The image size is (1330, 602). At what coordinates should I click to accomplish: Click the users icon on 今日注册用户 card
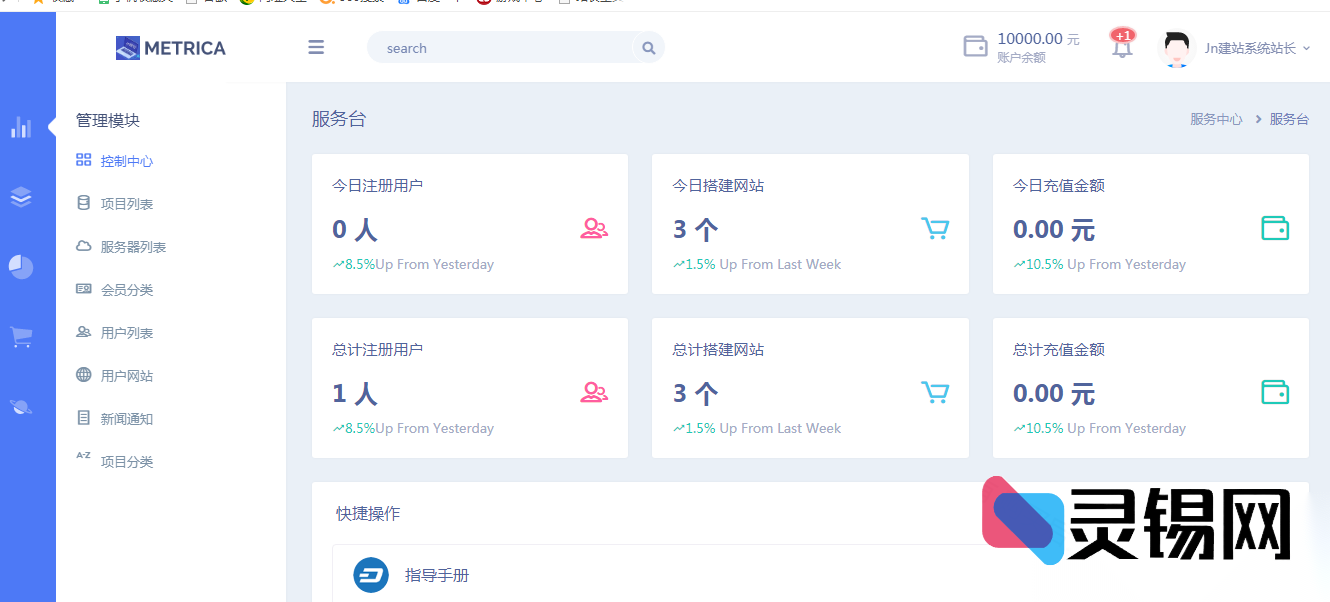[594, 228]
